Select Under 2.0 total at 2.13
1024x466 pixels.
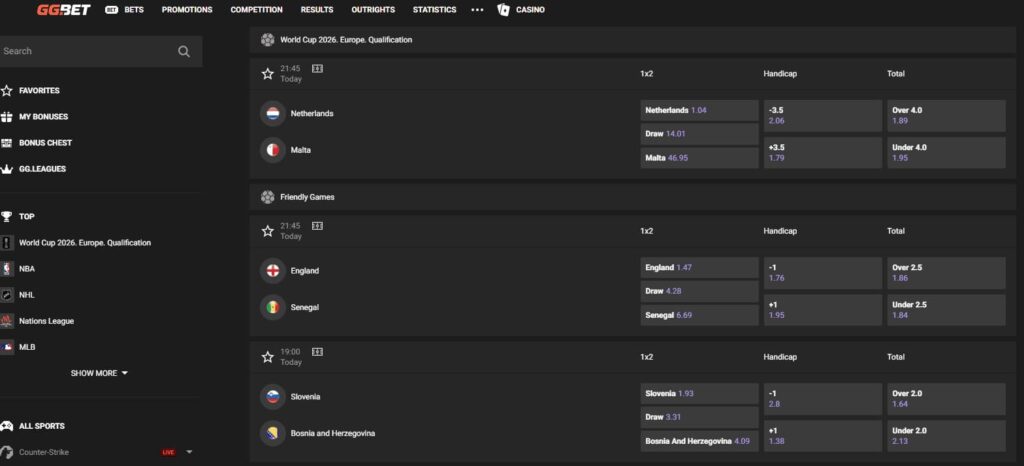(x=946, y=436)
